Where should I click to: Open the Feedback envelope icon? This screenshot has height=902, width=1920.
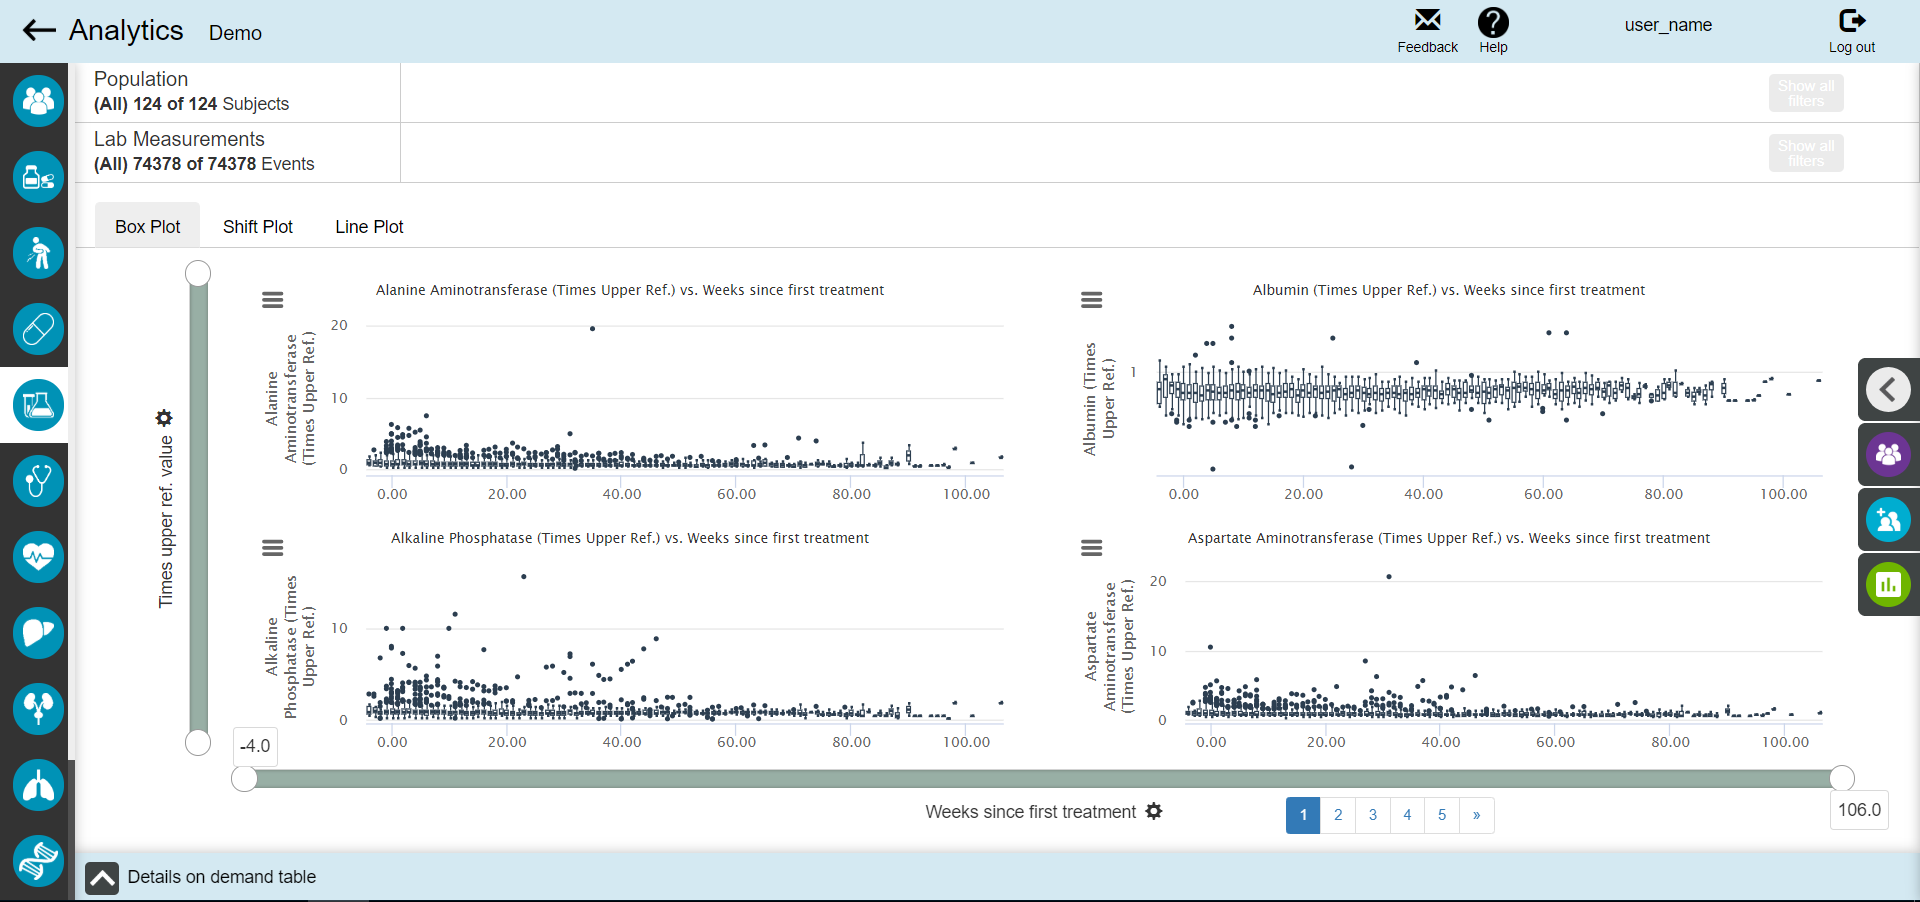1427,20
